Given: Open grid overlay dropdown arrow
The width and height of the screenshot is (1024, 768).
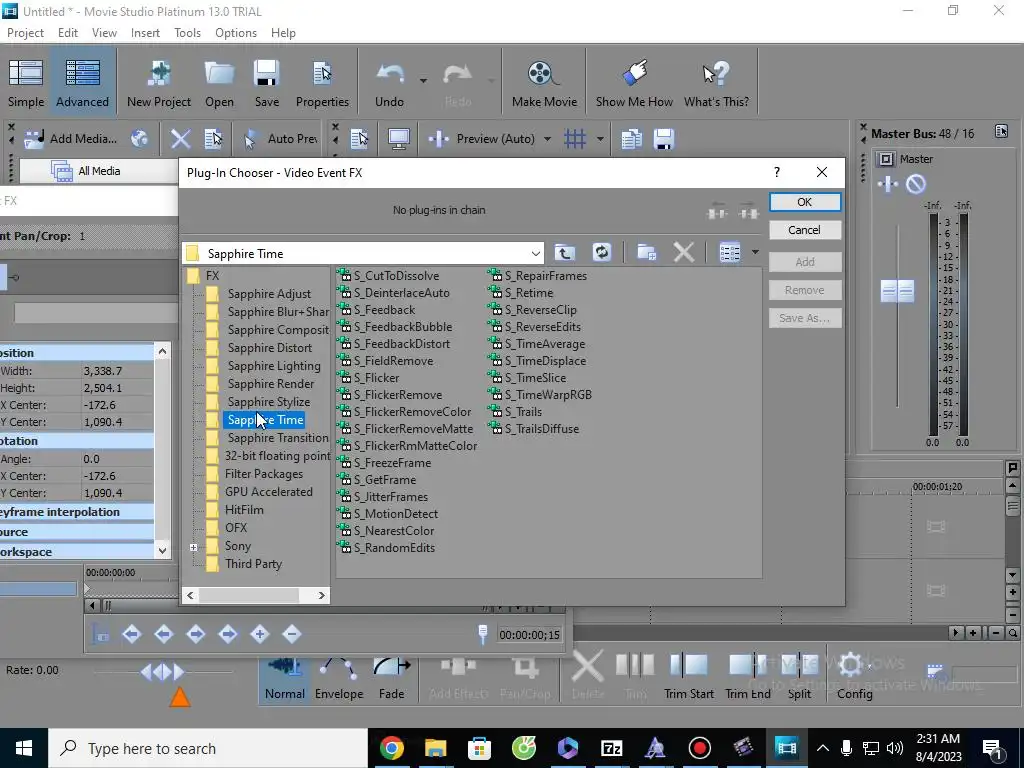Looking at the screenshot, I should coord(600,138).
